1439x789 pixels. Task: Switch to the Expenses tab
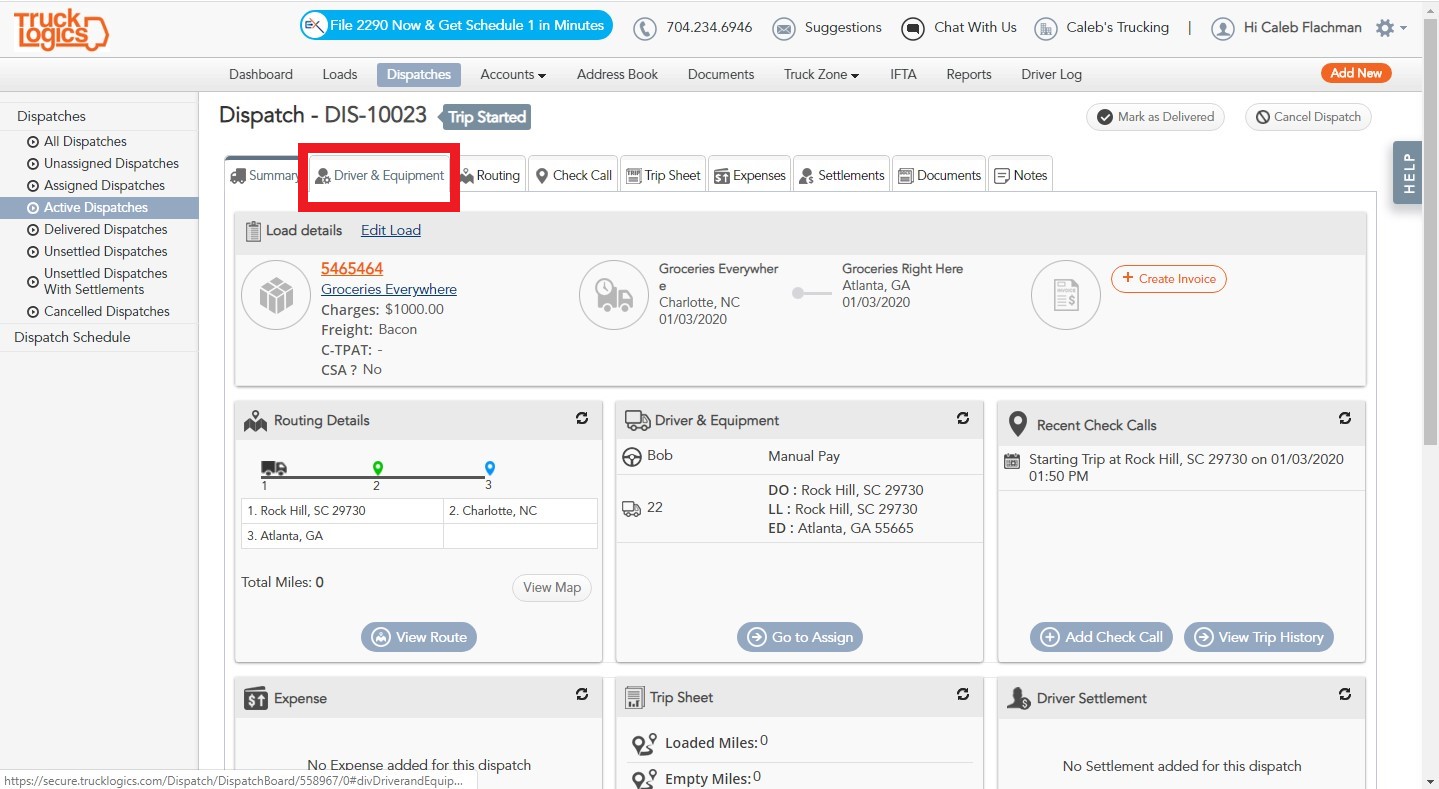750,175
